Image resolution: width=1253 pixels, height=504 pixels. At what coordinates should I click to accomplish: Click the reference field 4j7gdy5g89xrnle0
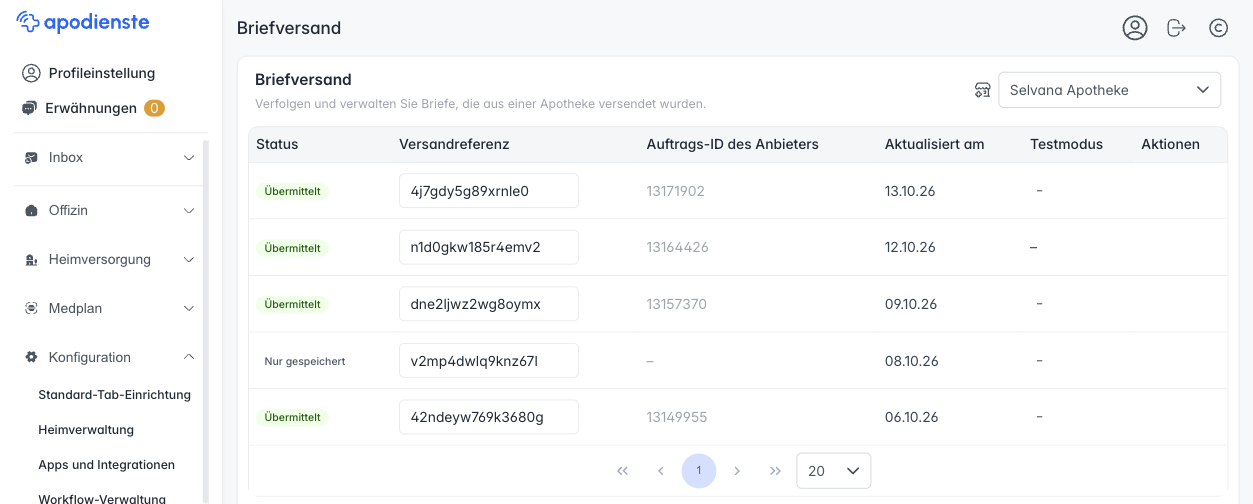(x=489, y=191)
